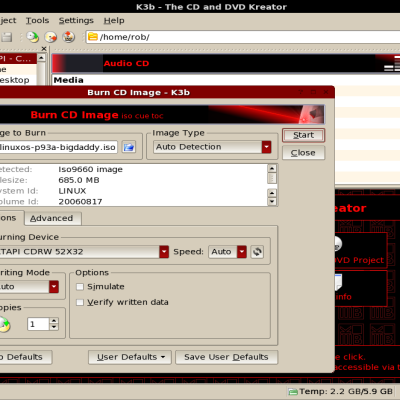Open the Image Type Auto Detection dropdown
Image resolution: width=400 pixels, height=400 pixels.
tap(213, 147)
